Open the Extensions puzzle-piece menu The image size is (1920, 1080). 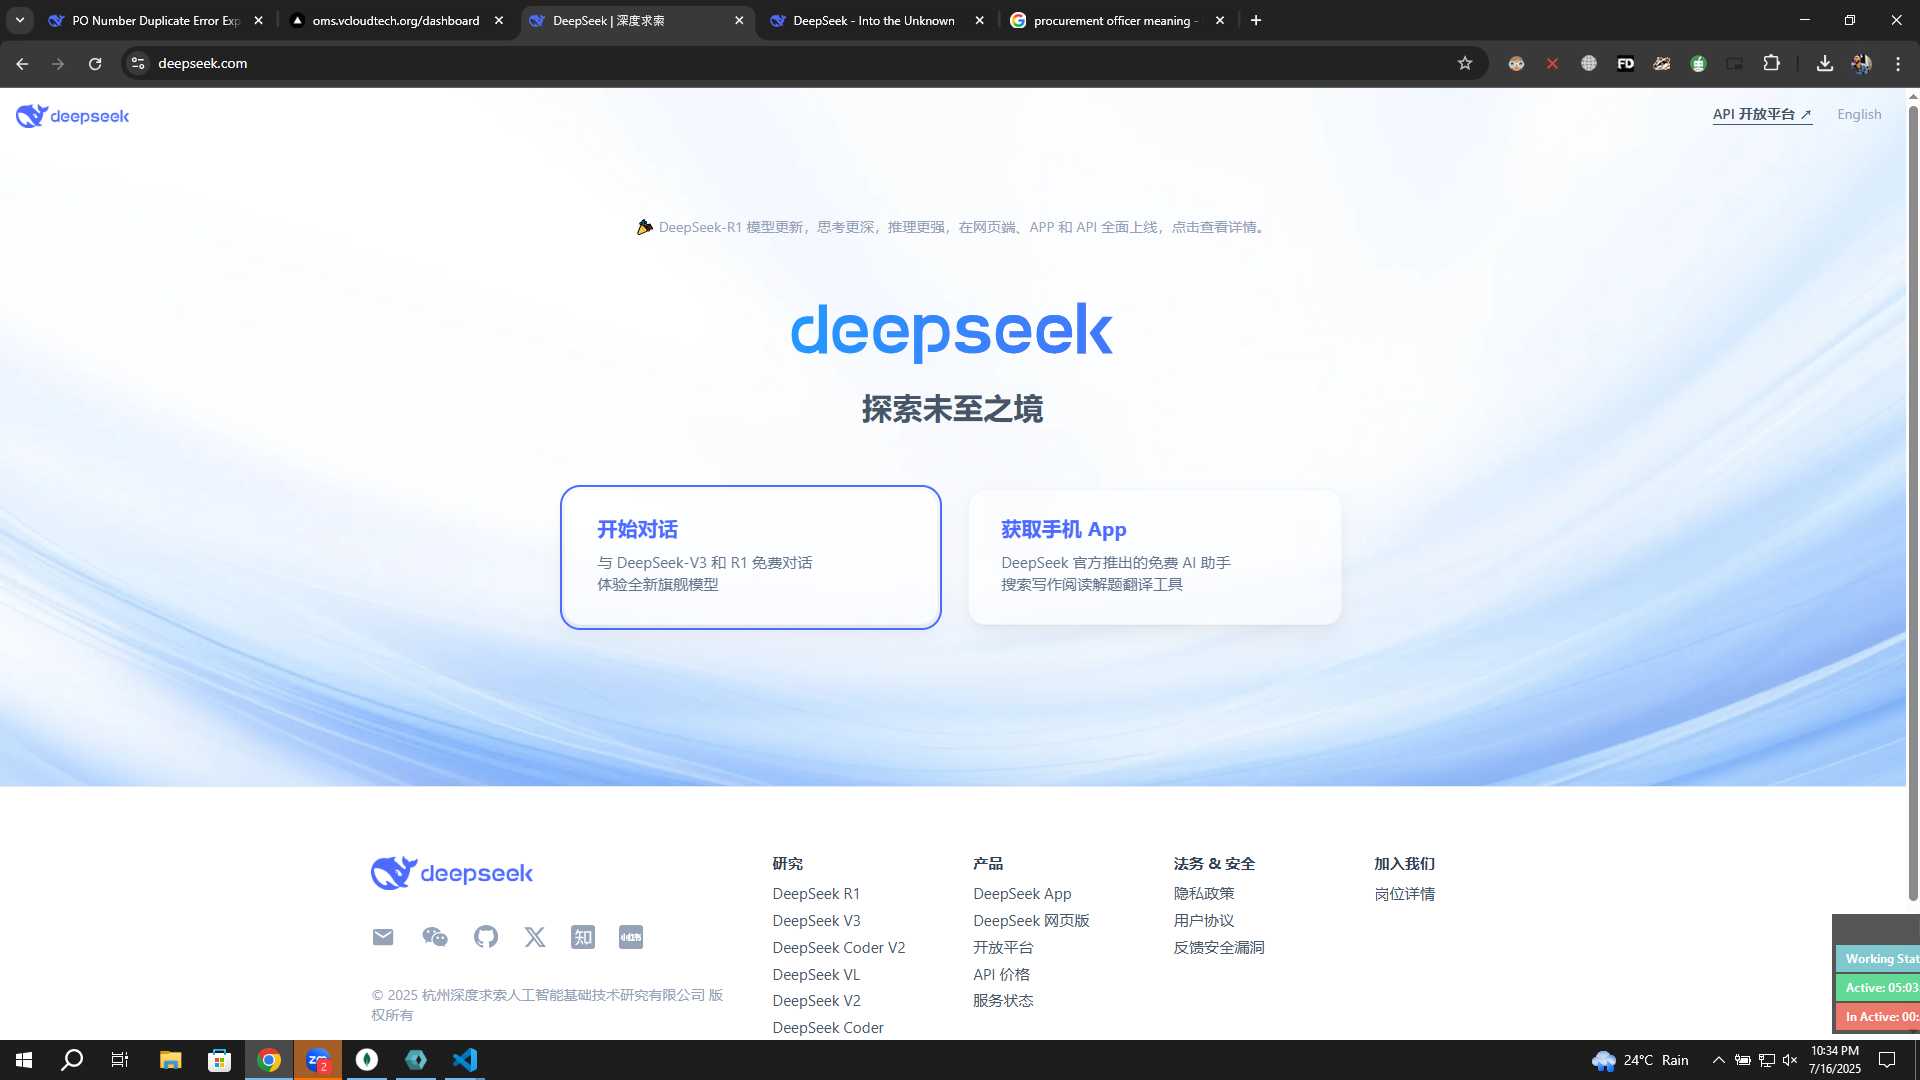(x=1771, y=63)
